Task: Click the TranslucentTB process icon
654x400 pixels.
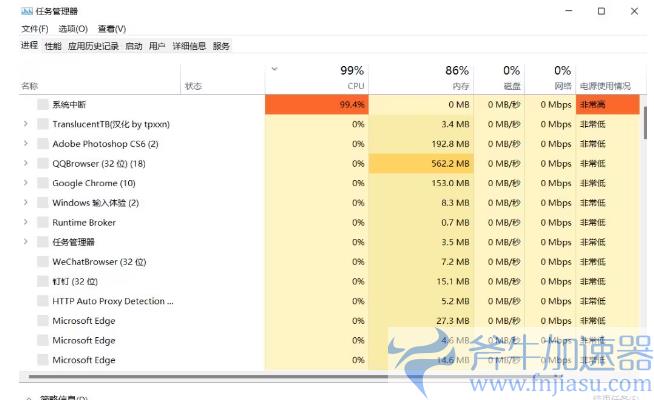Action: [x=43, y=124]
